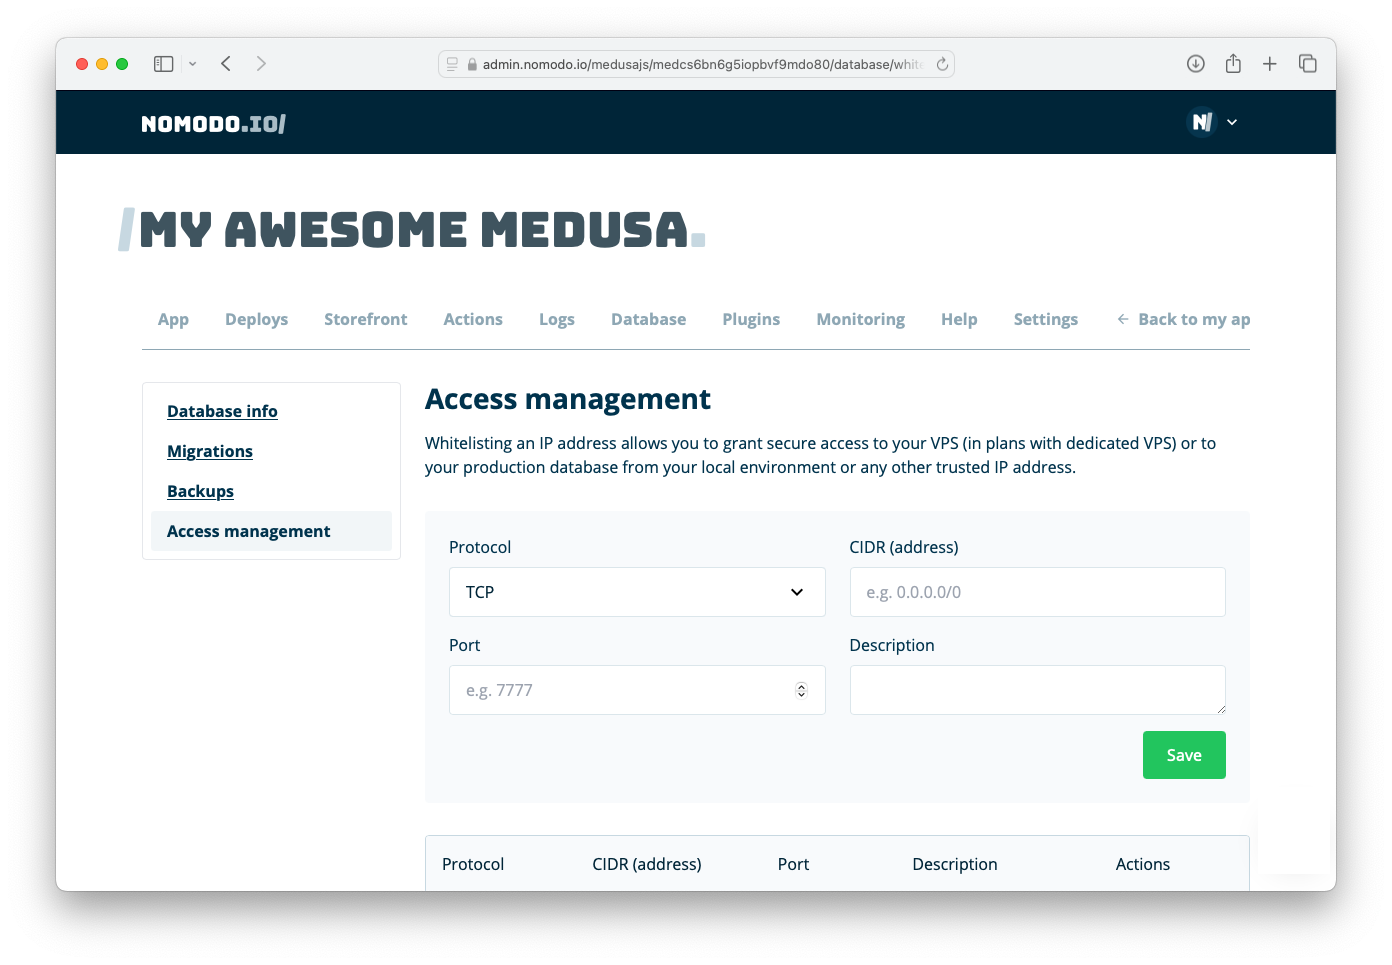The width and height of the screenshot is (1392, 965).
Task: Click the Actions column header
Action: [1143, 864]
